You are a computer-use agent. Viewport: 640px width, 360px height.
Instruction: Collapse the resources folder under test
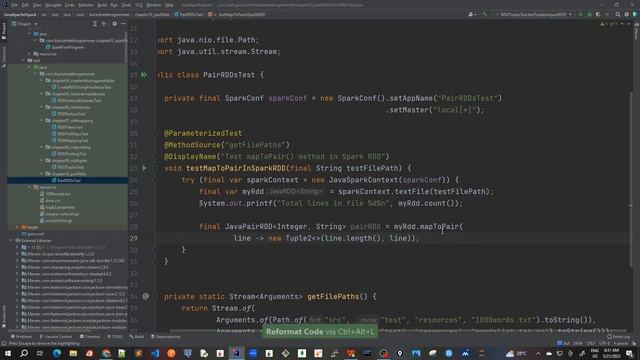[x=30, y=187]
